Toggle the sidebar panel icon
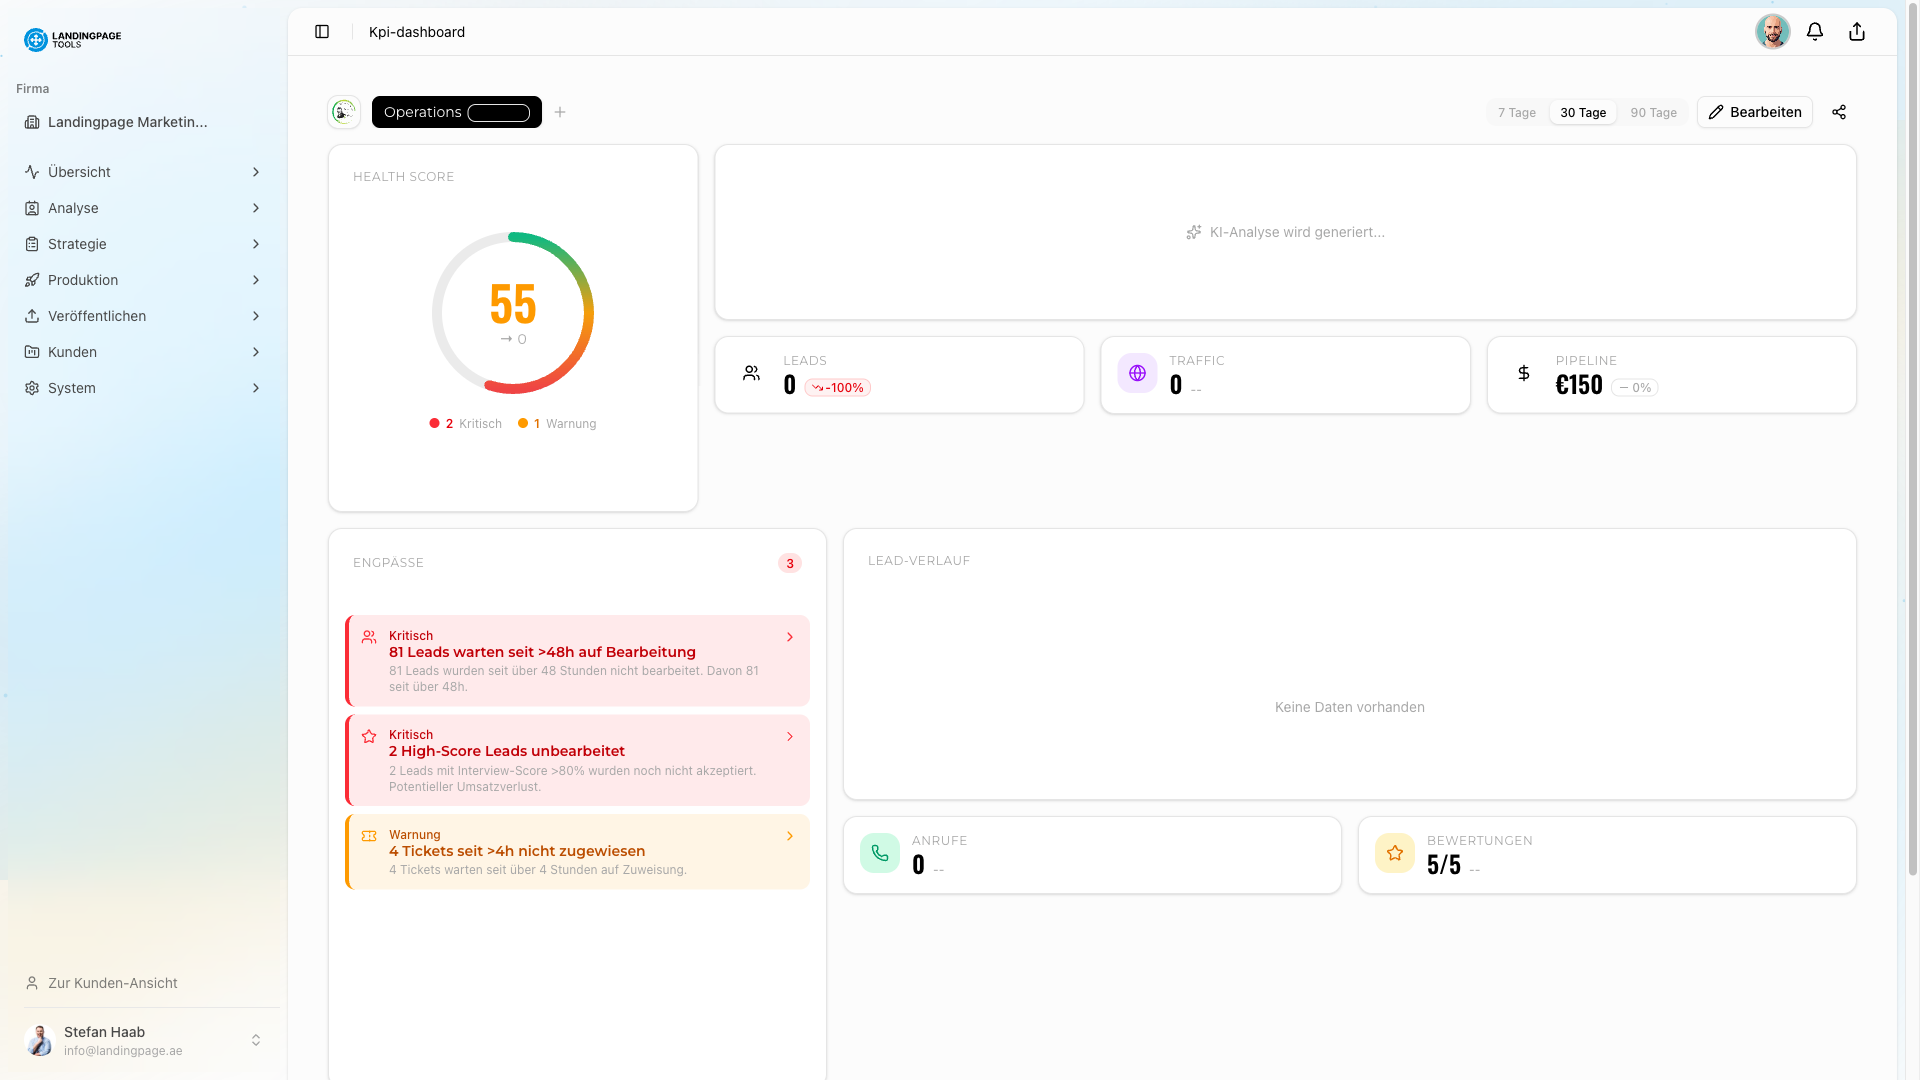The height and width of the screenshot is (1080, 1920). click(x=322, y=32)
